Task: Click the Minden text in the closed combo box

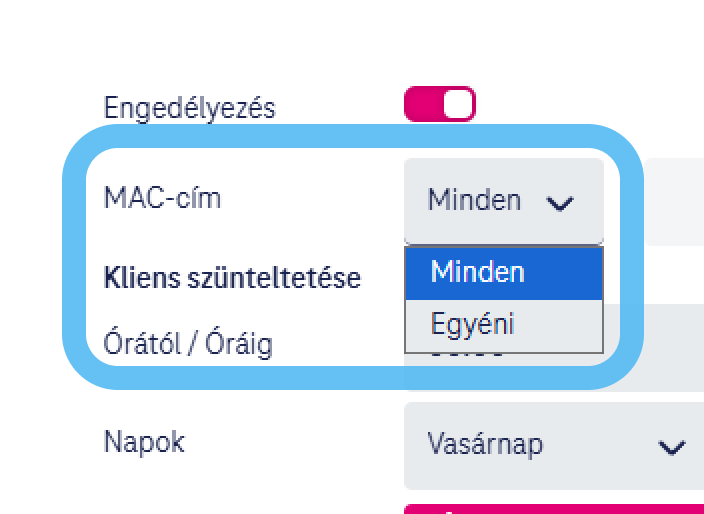Action: tap(474, 200)
